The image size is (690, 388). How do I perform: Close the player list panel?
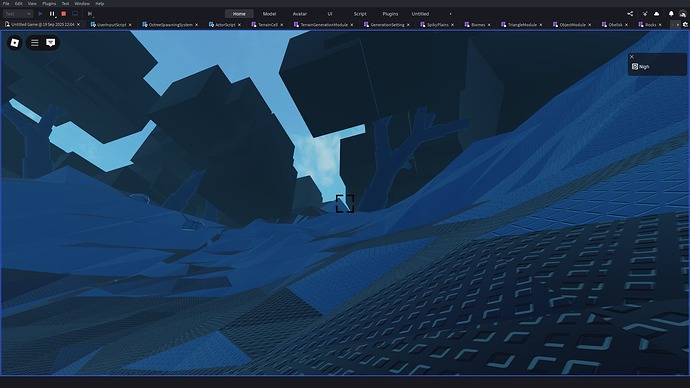[x=632, y=57]
